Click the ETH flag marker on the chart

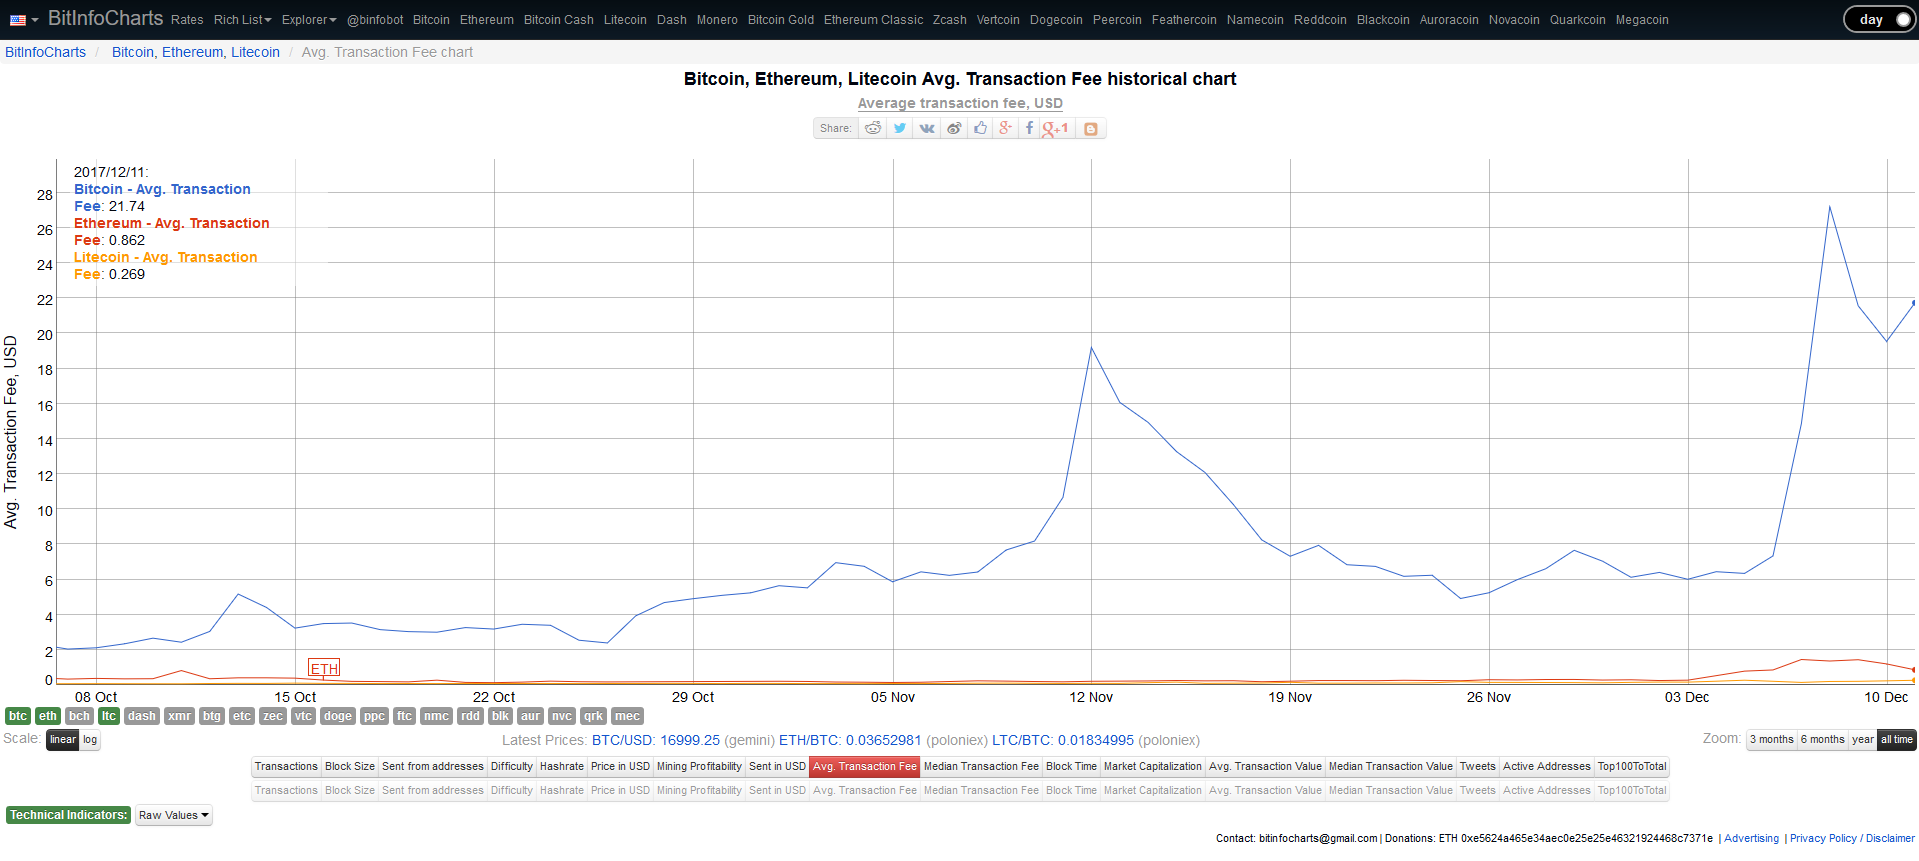click(324, 668)
